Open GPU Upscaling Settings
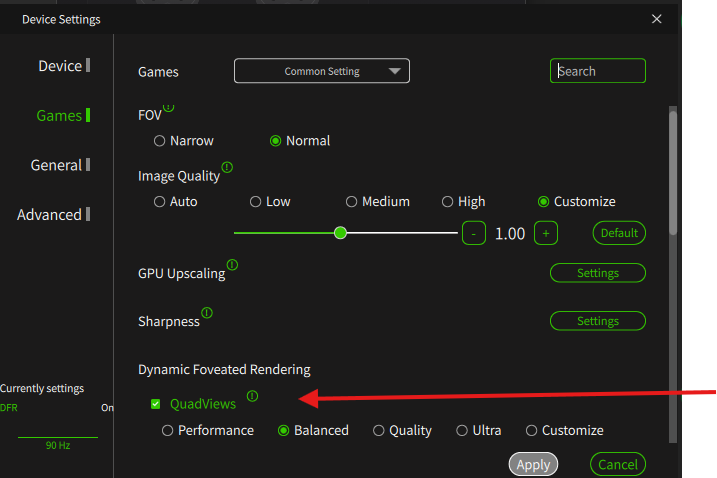Screen dimensions: 717x478 pos(597,273)
